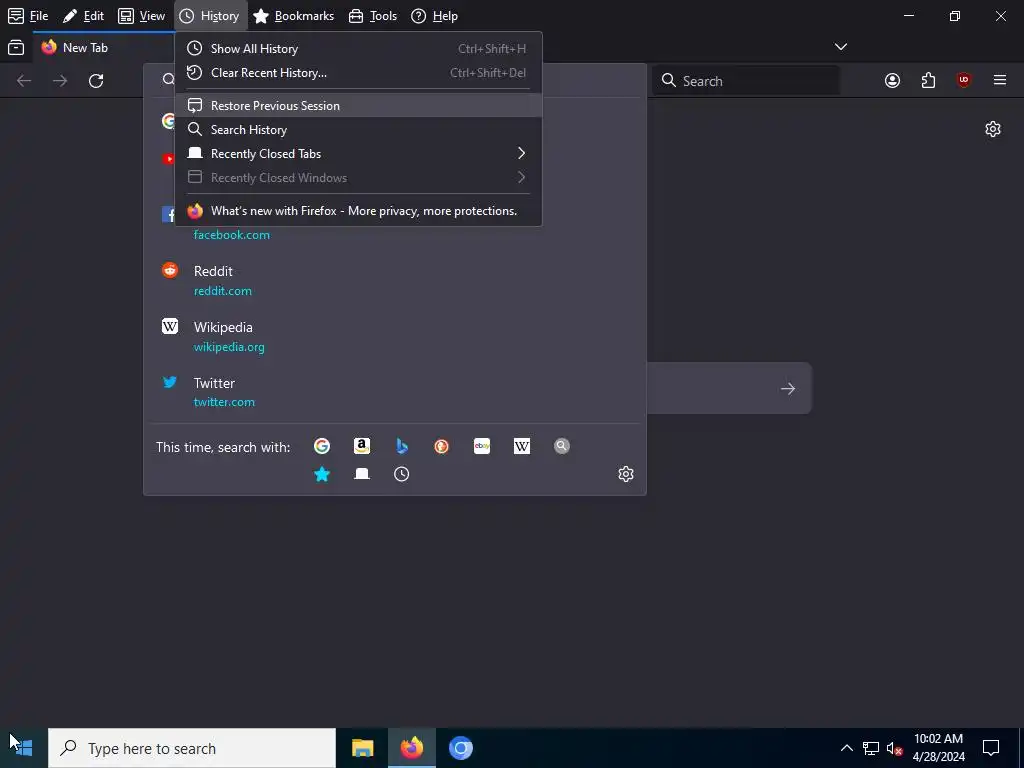Open the hamburger application menu

click(1000, 80)
